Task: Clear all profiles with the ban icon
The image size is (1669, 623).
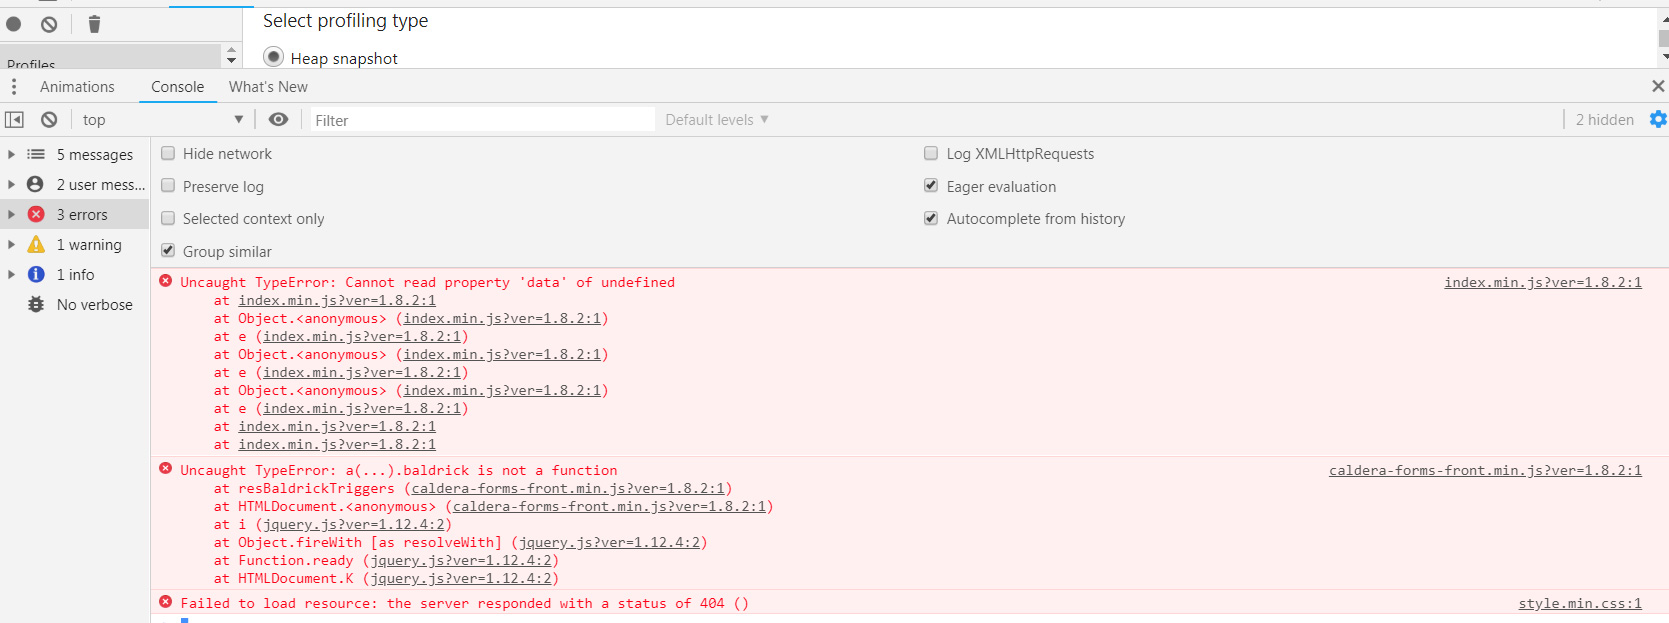Action: (x=49, y=24)
